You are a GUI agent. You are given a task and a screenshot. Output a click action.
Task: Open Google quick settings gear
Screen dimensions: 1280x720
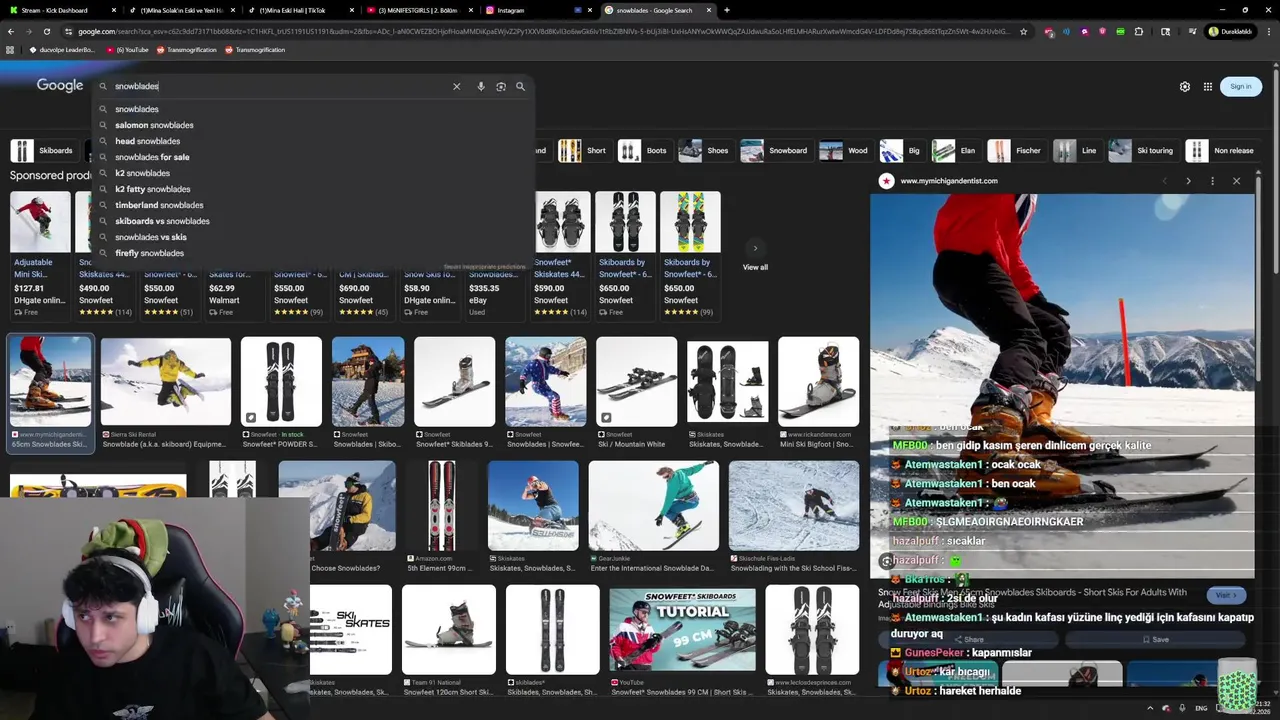click(1185, 87)
